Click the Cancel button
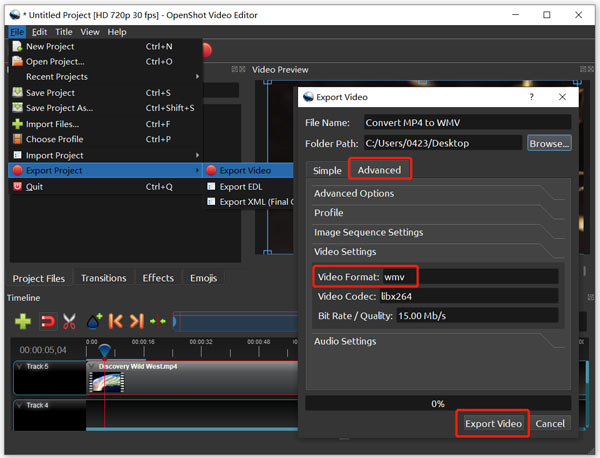 [550, 424]
